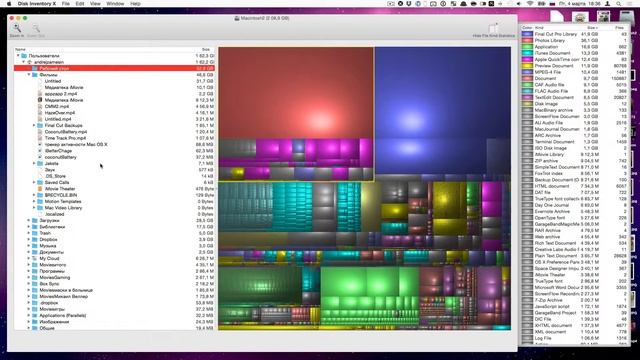Image resolution: width=640 pixels, height=360 pixels.
Task: Click the Wi-Fi status icon
Action: pos(530,4)
